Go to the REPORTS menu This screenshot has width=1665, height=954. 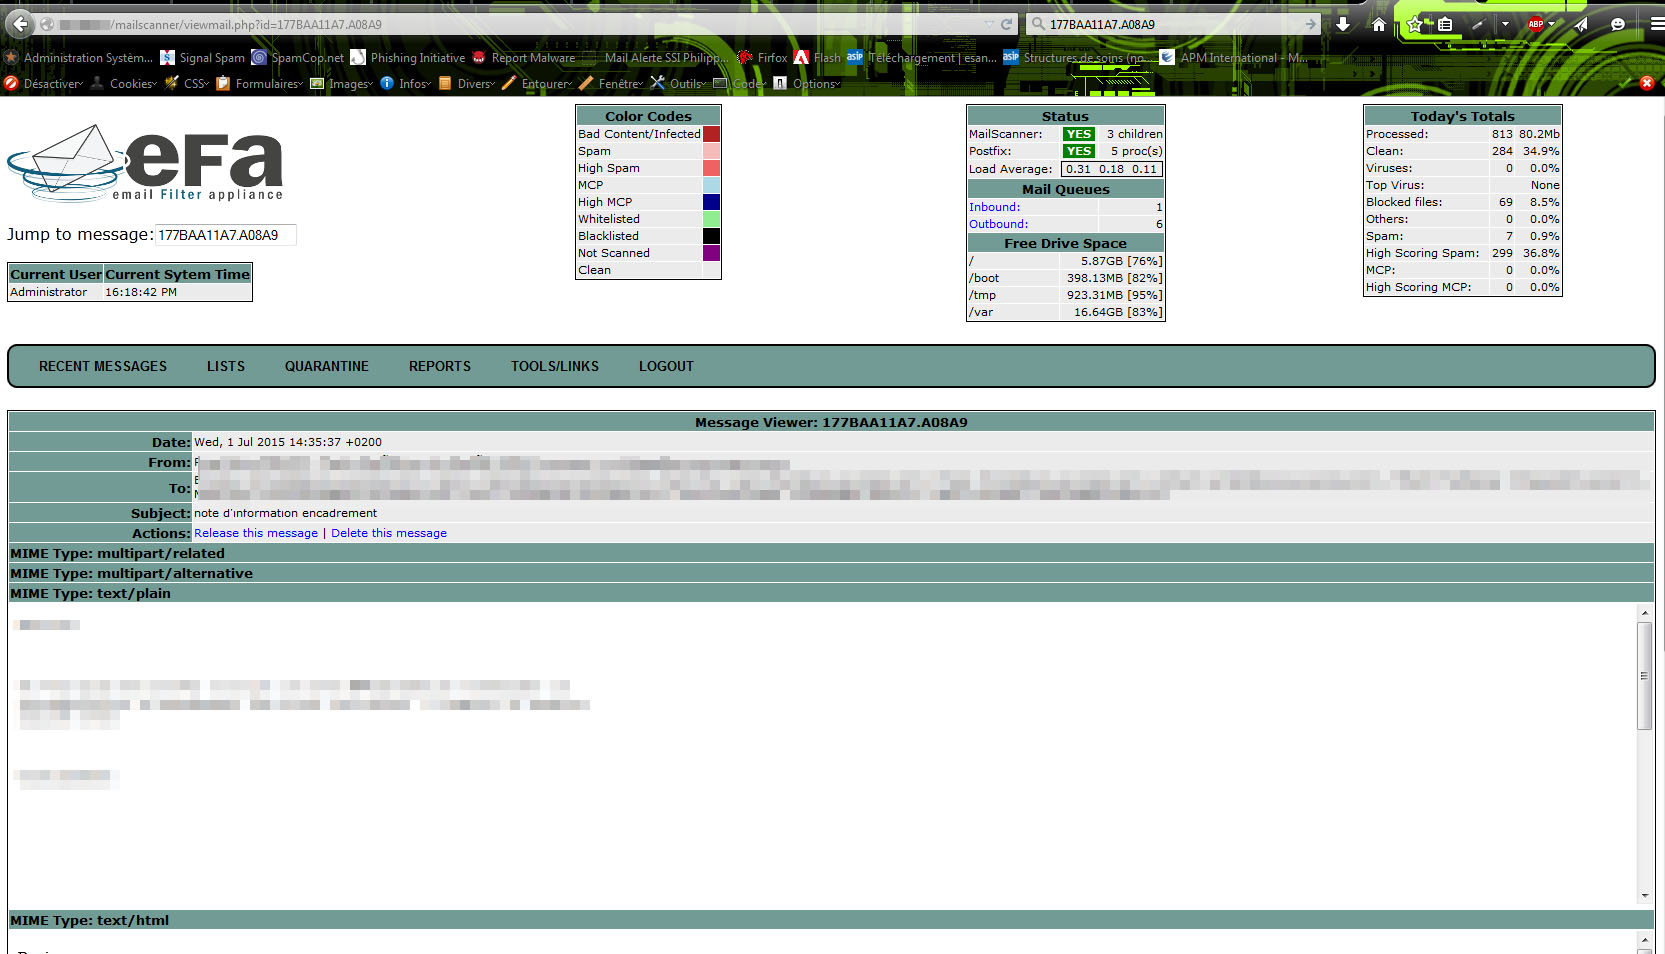pos(439,367)
